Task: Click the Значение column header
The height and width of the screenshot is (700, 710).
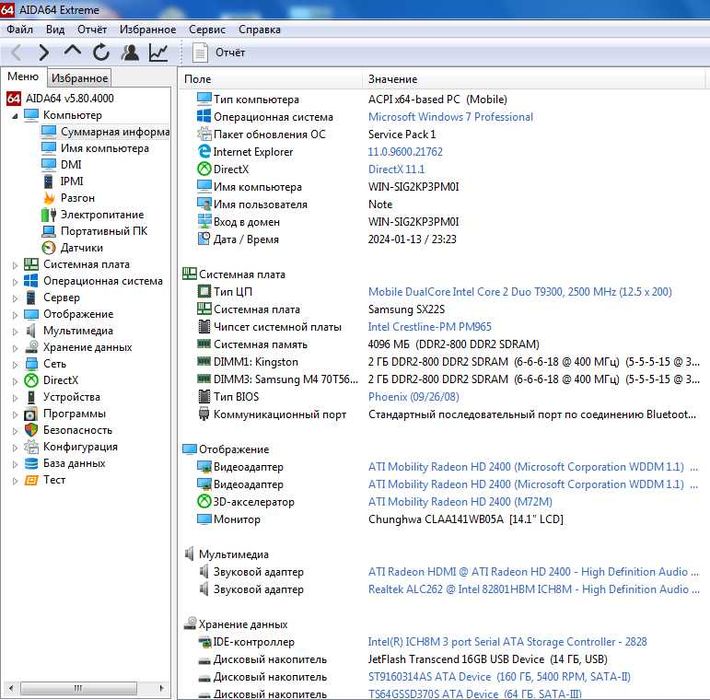Action: tap(534, 79)
